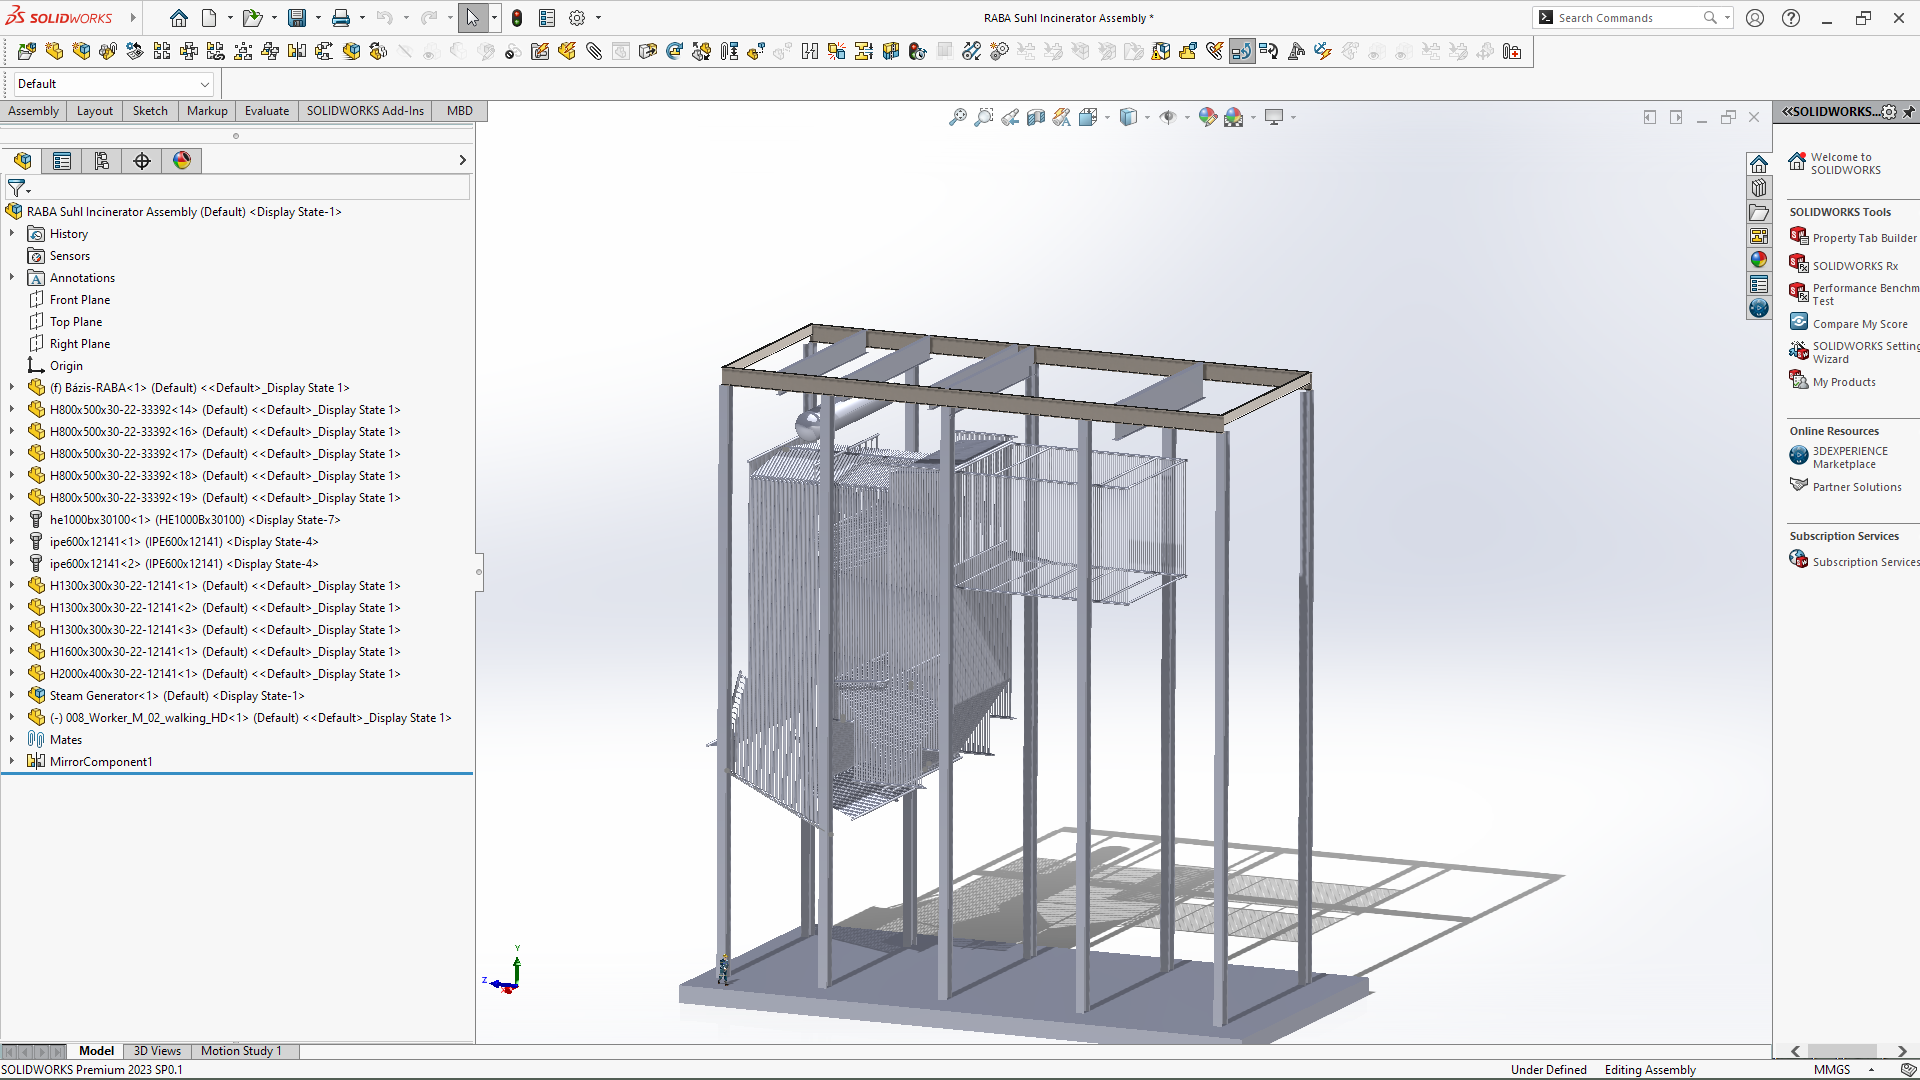This screenshot has width=1920, height=1080.
Task: Click the Section View icon
Action: (x=1036, y=117)
